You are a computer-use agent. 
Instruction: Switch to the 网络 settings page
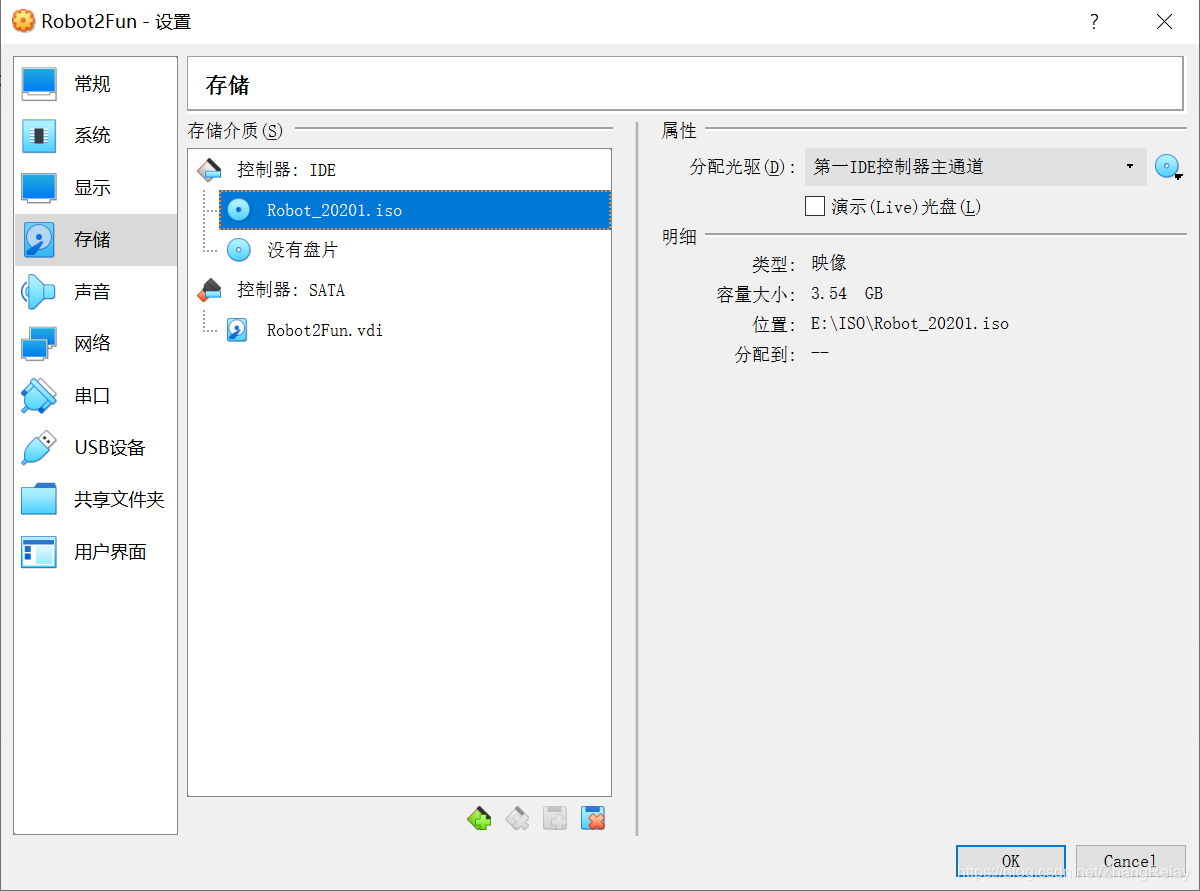click(96, 343)
